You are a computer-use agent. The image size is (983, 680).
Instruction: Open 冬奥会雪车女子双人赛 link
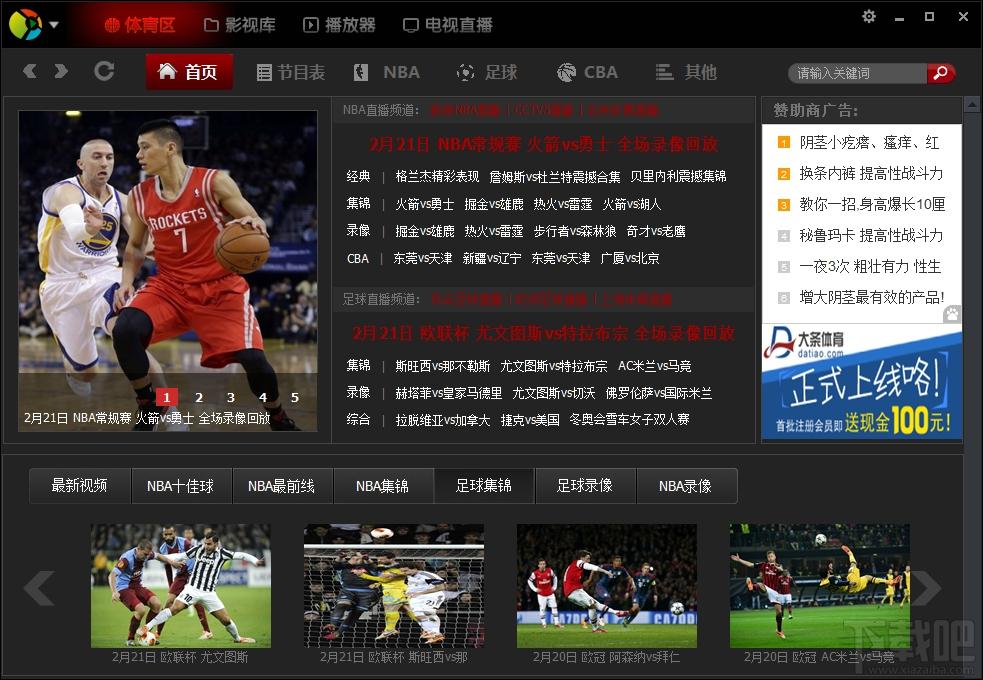pos(629,420)
